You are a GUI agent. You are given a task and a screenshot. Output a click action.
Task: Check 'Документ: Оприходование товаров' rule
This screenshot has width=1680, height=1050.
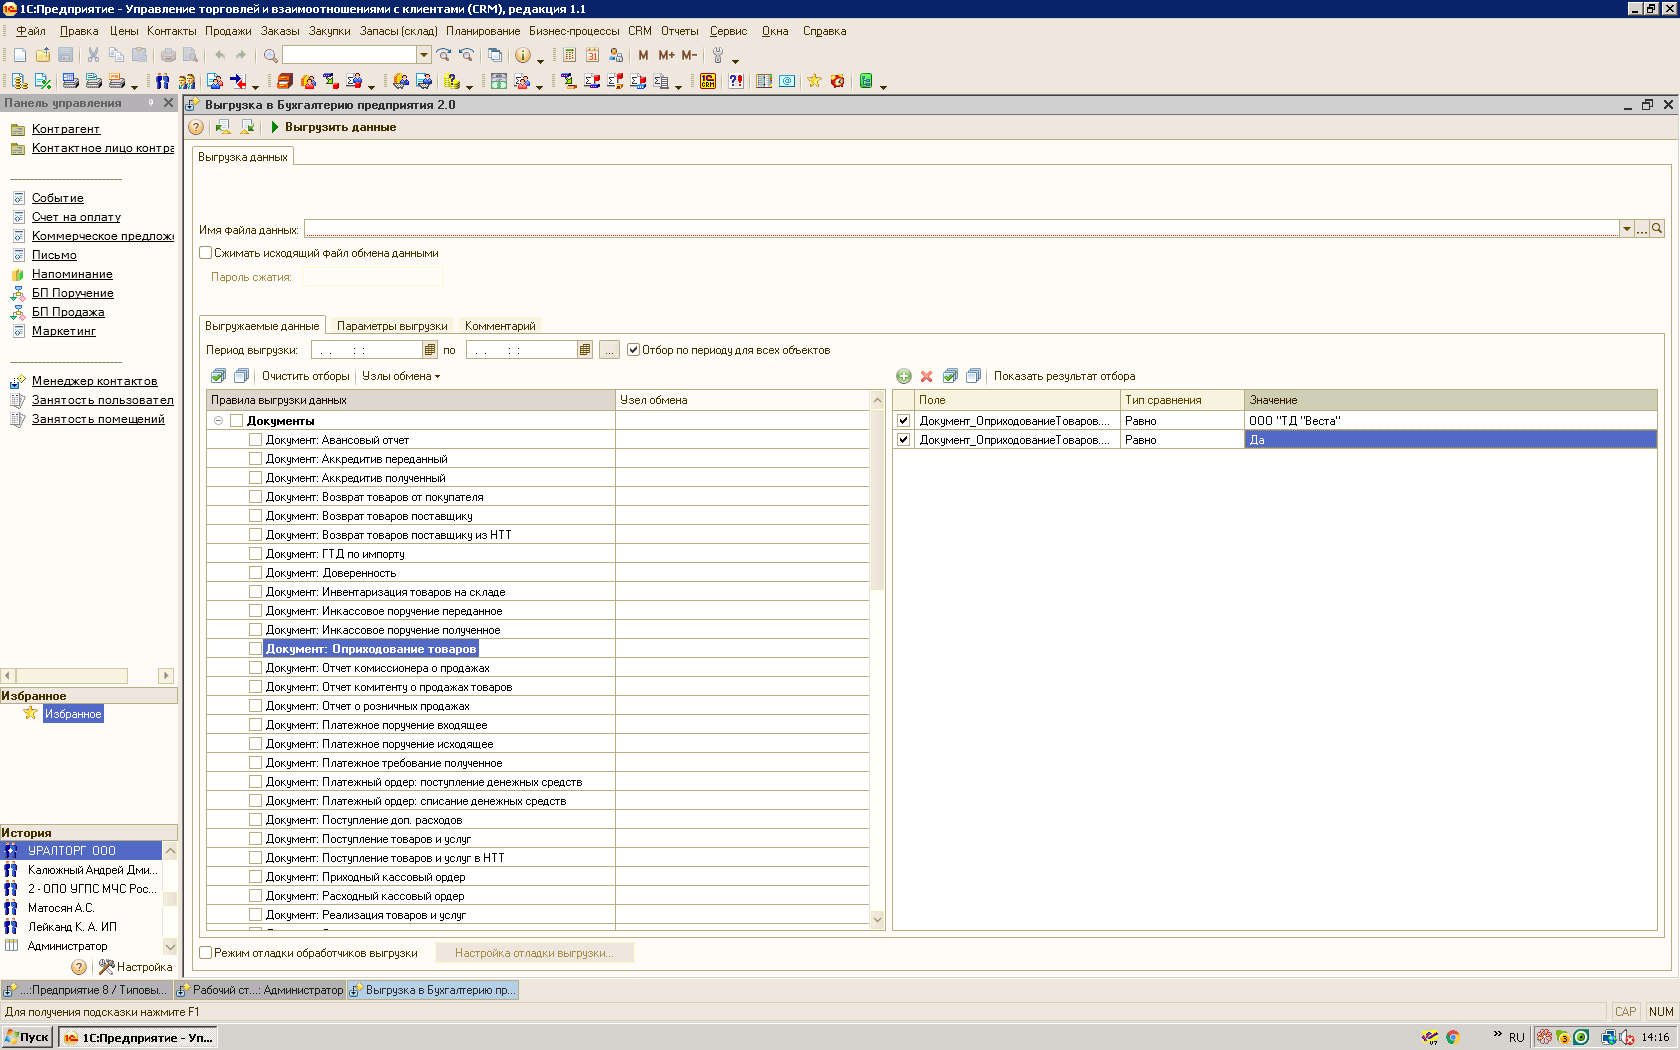(x=255, y=649)
